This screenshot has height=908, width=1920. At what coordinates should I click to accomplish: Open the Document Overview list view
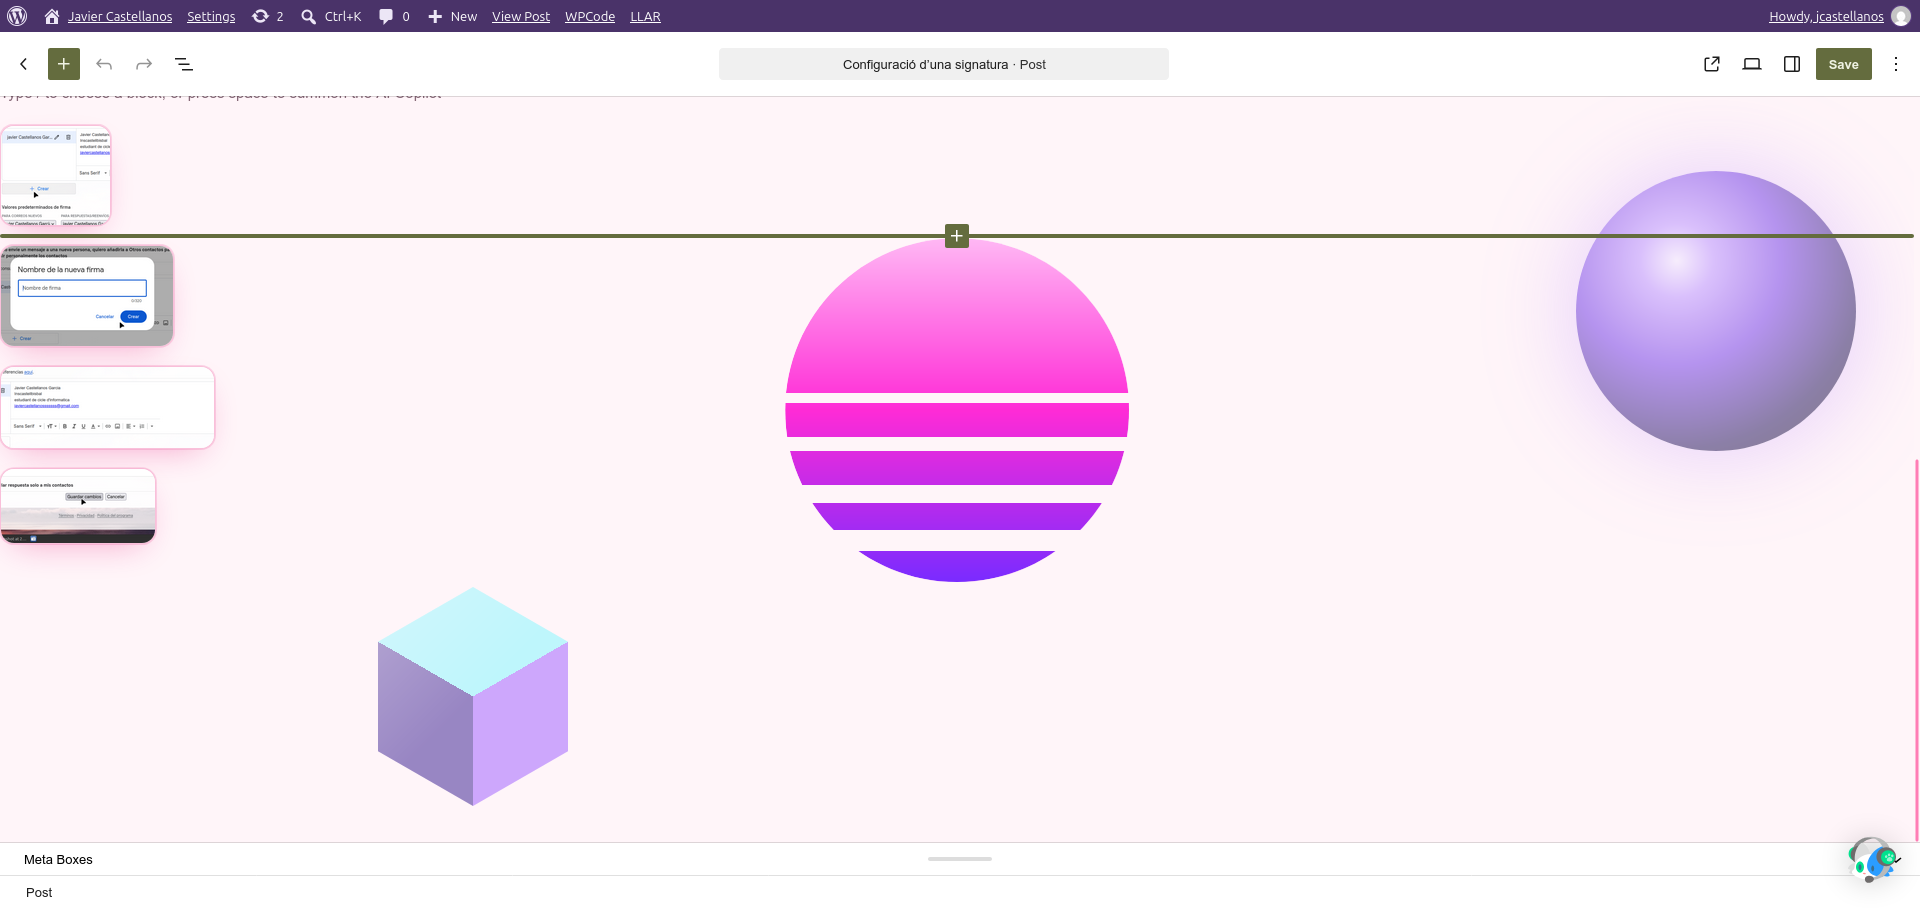184,64
